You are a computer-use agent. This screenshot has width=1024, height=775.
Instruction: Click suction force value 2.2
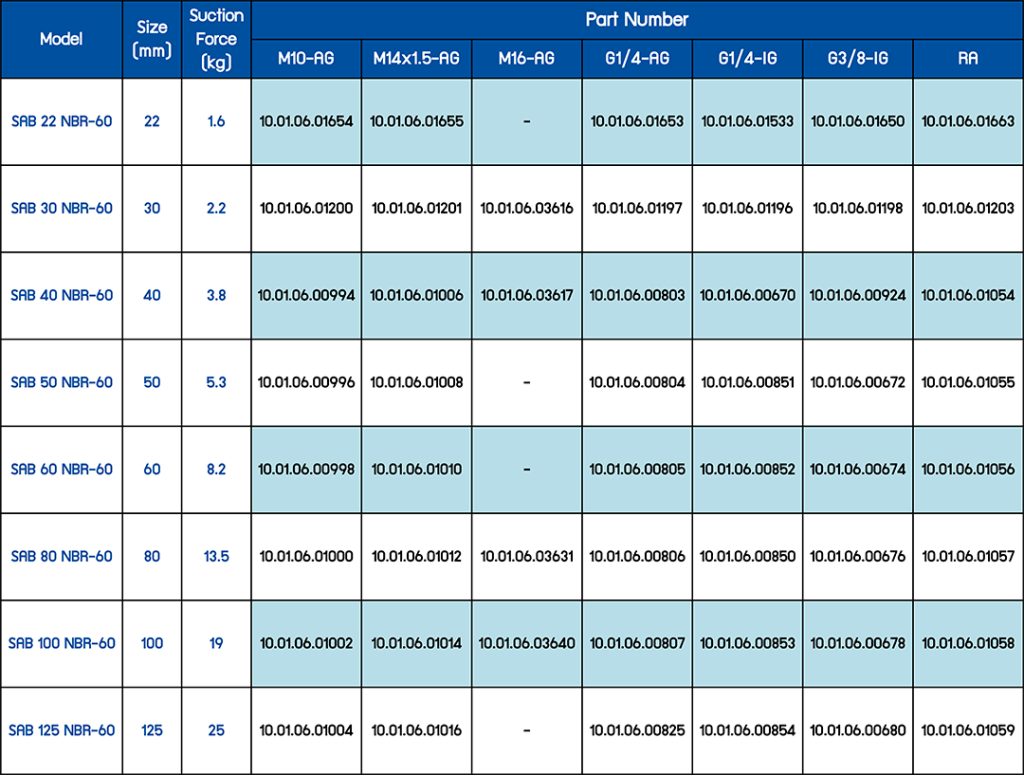click(x=216, y=208)
